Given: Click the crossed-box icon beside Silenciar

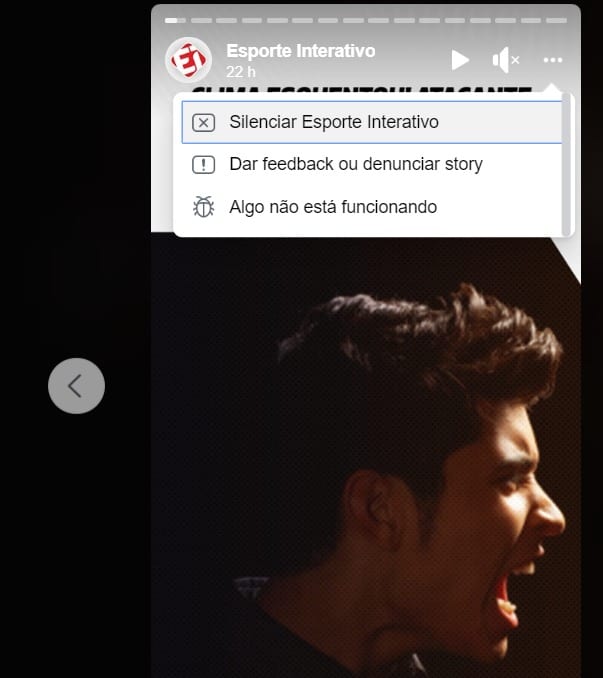Looking at the screenshot, I should coord(203,123).
